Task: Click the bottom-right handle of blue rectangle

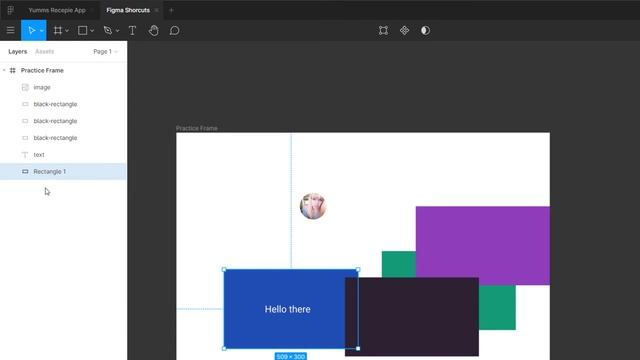Action: (x=358, y=349)
